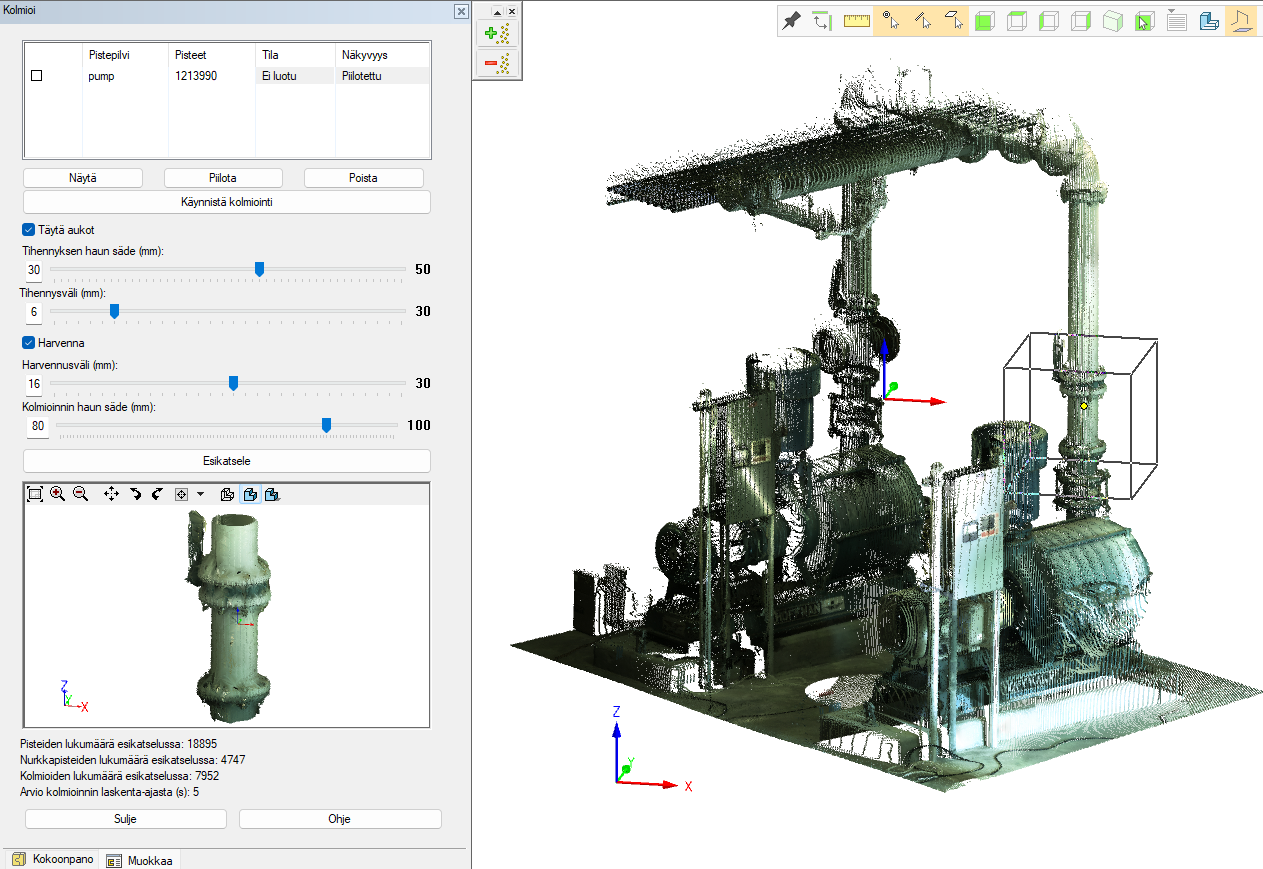Click zoom in magnifier in preview toolbar

point(58,494)
